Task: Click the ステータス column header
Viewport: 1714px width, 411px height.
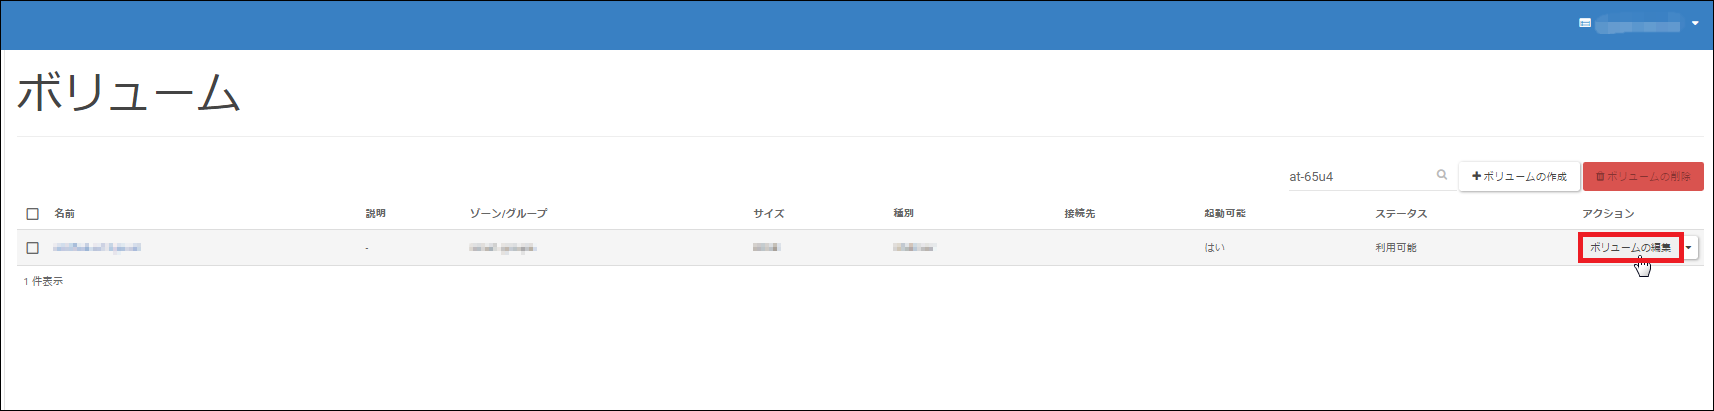Action: click(1401, 213)
